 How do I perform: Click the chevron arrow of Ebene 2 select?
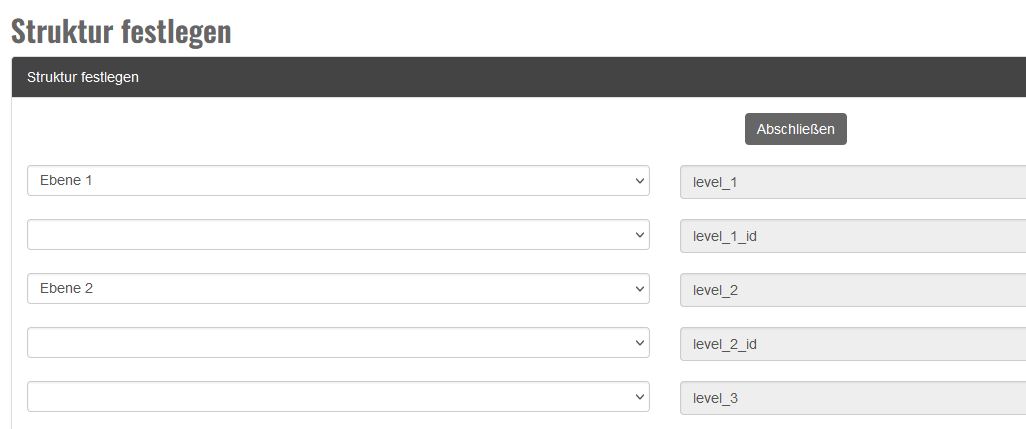(x=640, y=289)
